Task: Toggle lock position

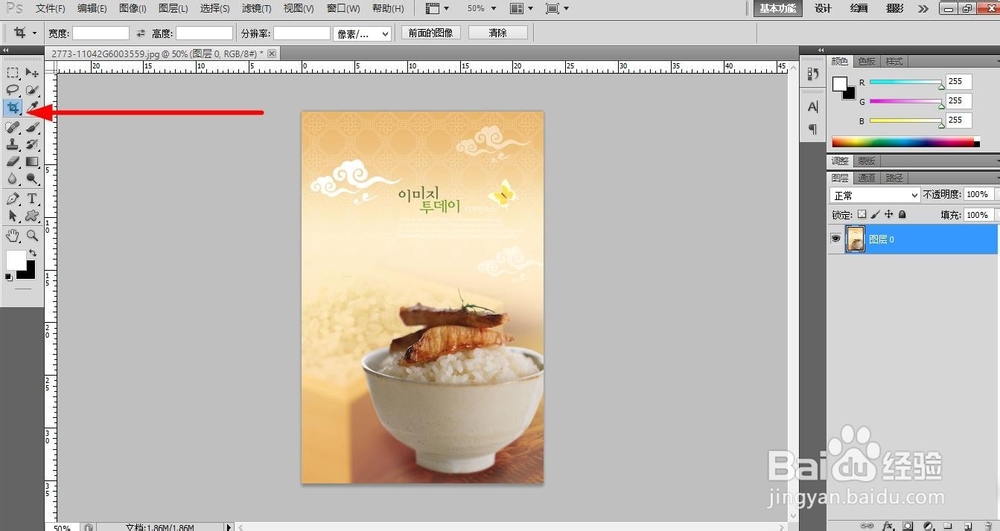Action: tap(888, 215)
